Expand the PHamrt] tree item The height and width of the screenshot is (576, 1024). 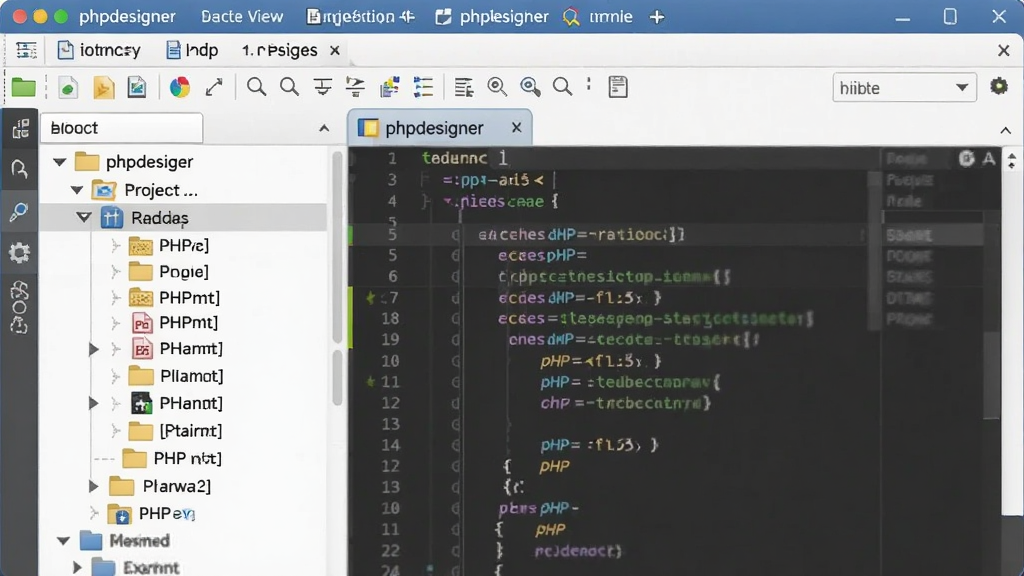pos(93,349)
